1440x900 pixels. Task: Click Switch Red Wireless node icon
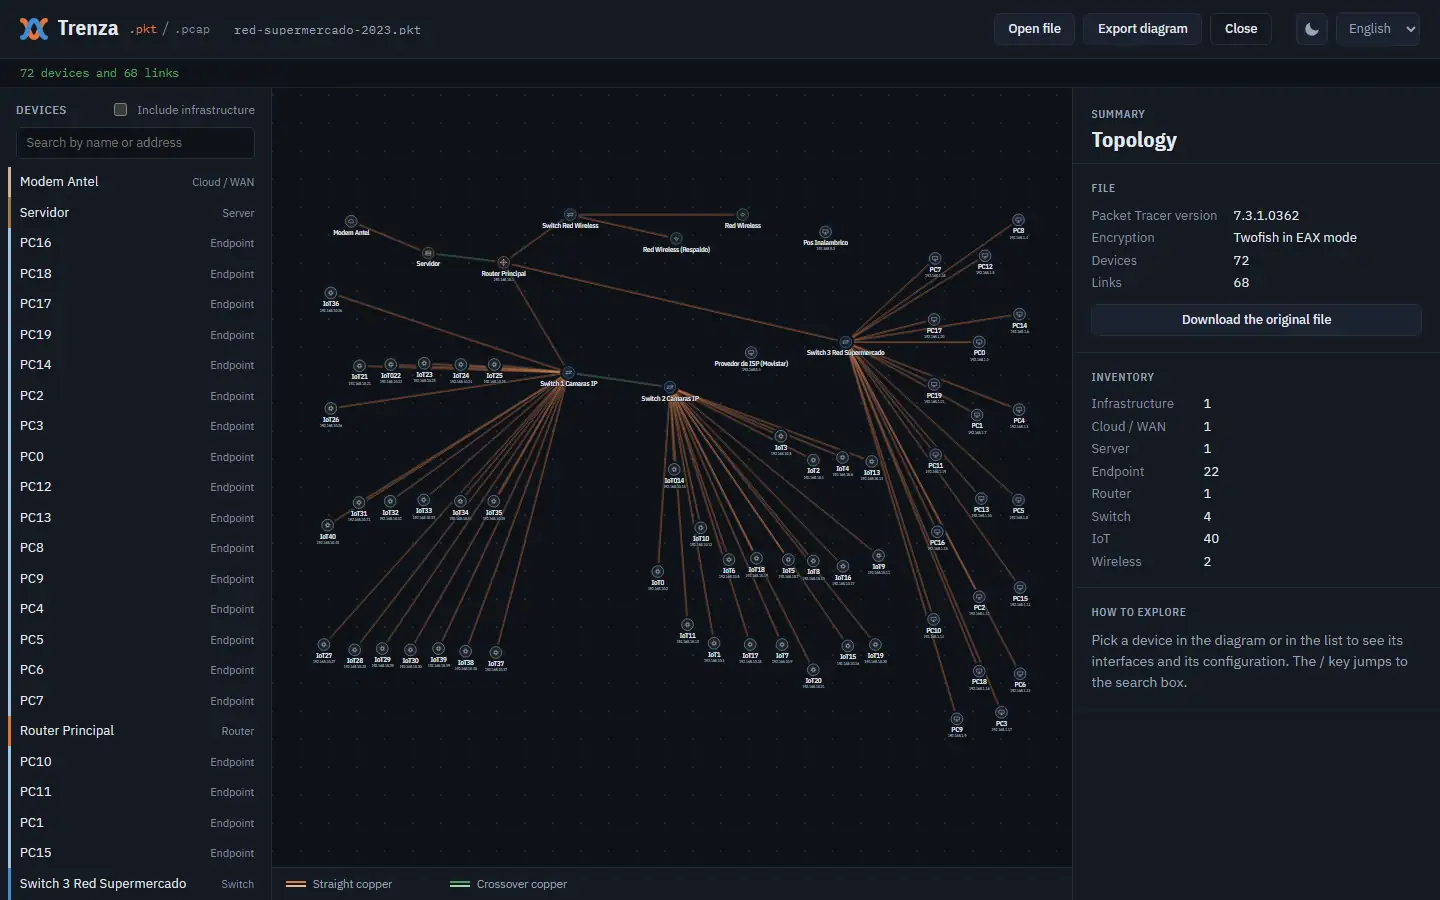coord(570,215)
